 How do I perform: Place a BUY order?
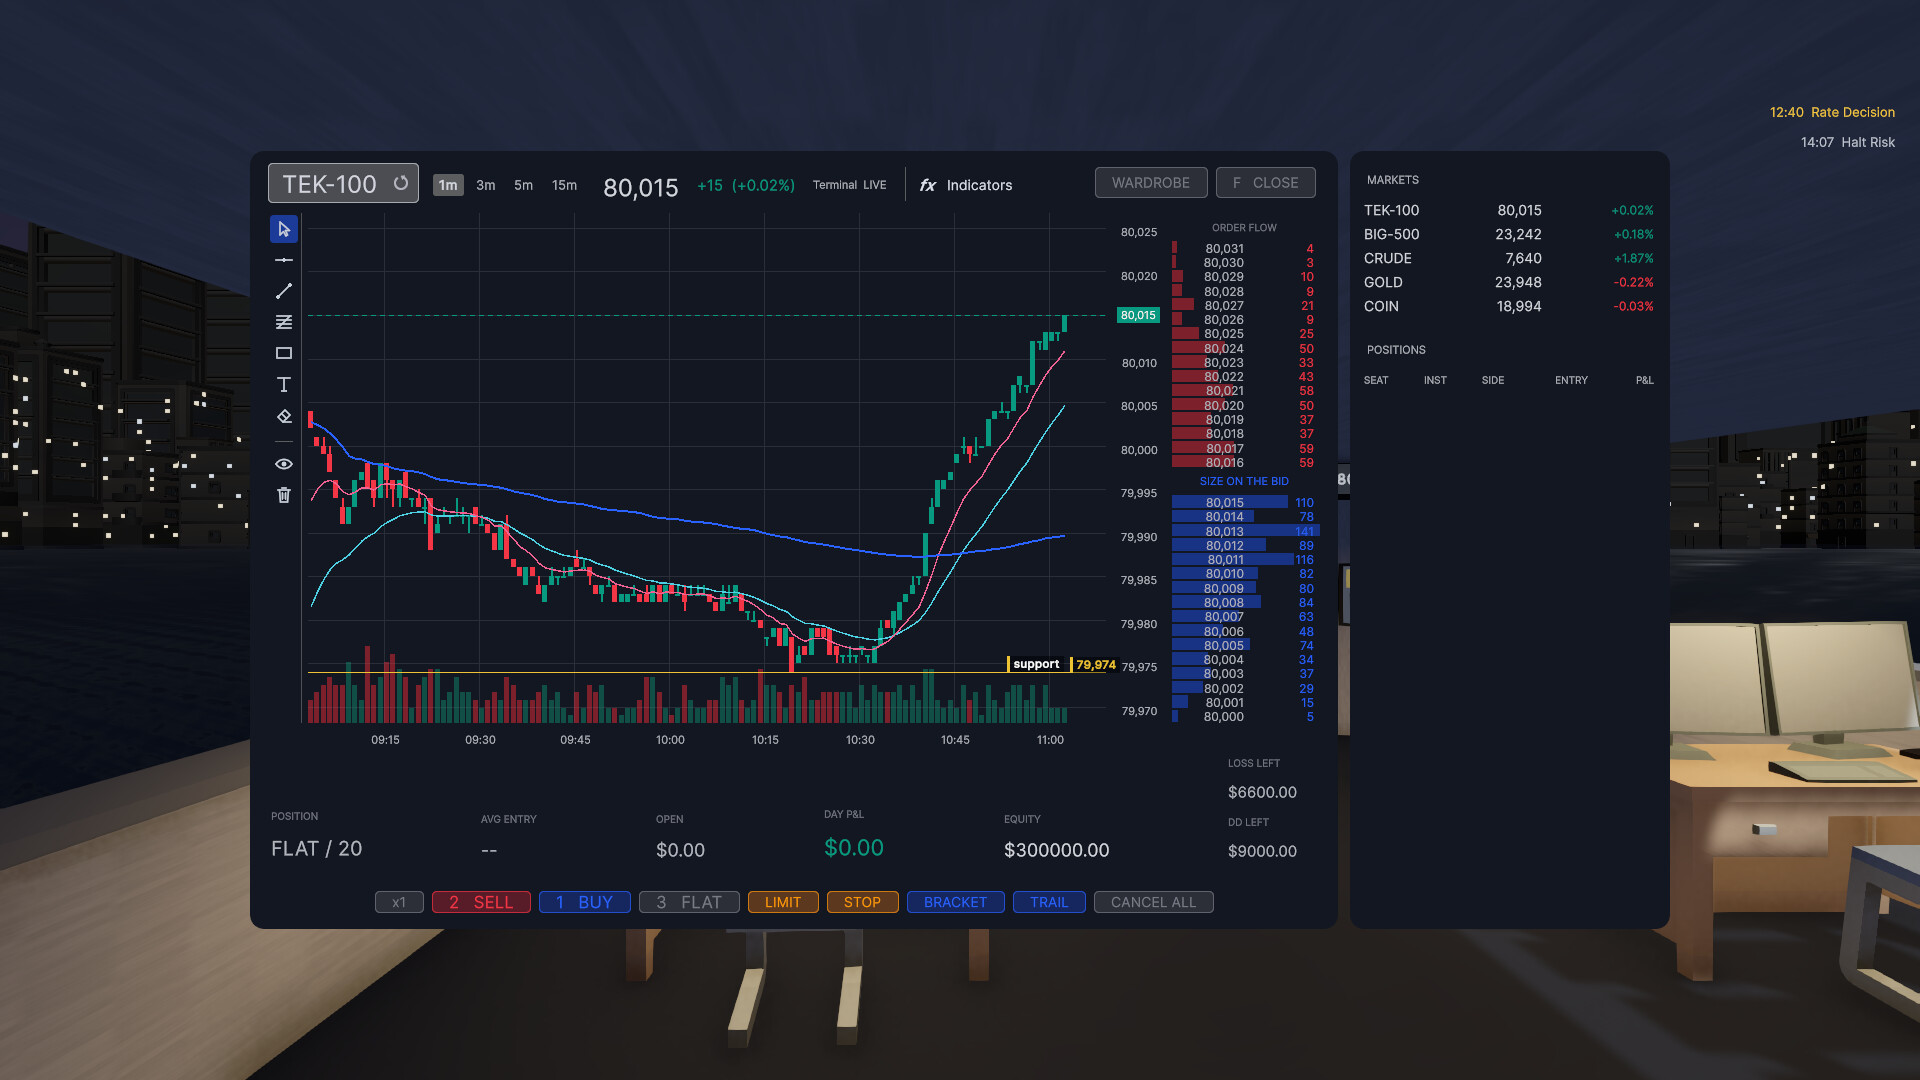[x=585, y=902]
